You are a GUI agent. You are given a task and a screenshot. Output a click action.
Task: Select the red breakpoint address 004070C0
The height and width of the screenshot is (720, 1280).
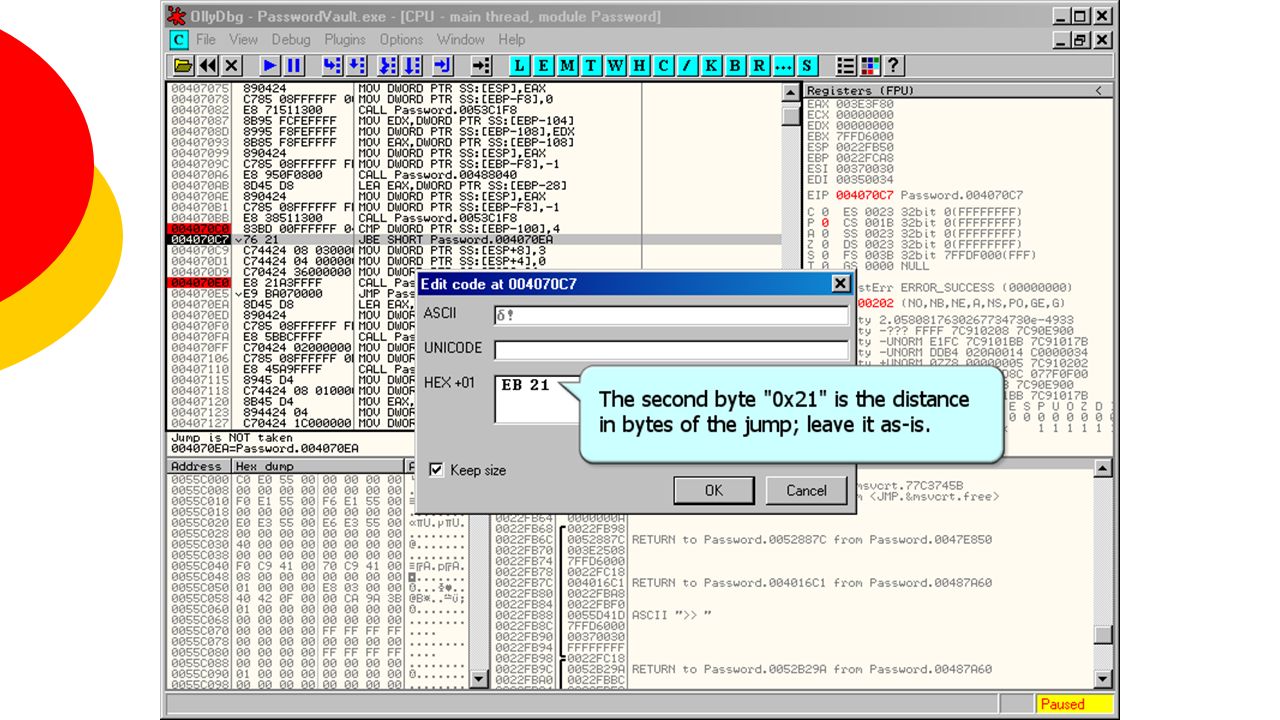point(200,229)
